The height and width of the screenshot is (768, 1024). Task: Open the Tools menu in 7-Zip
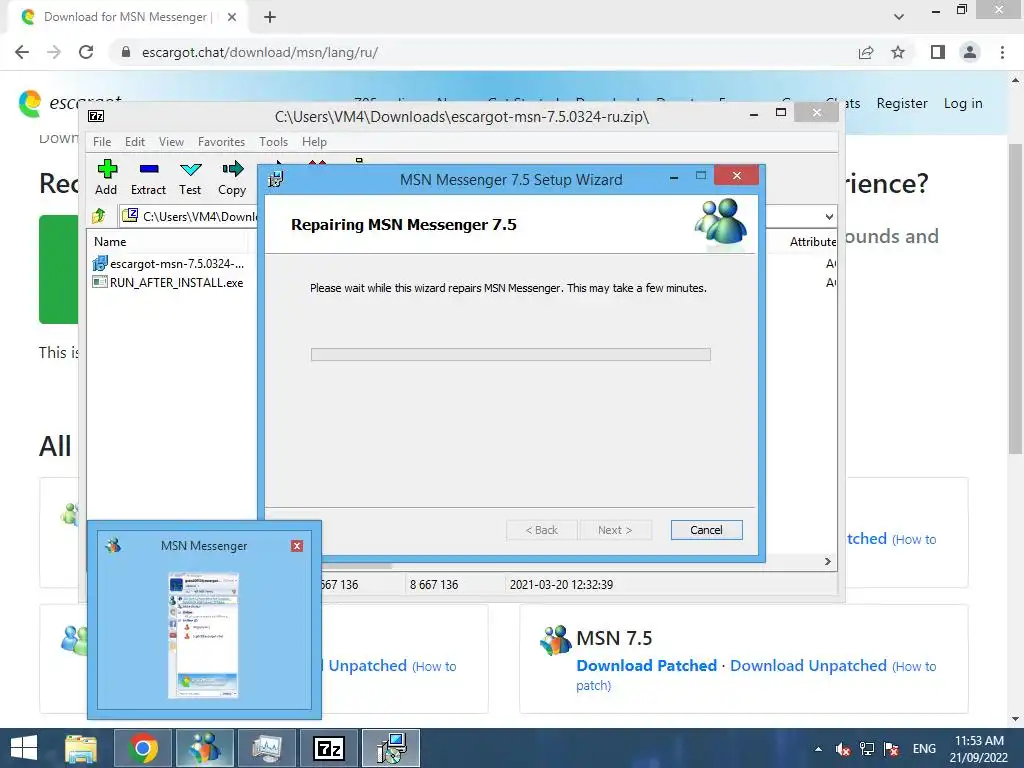pyautogui.click(x=273, y=142)
